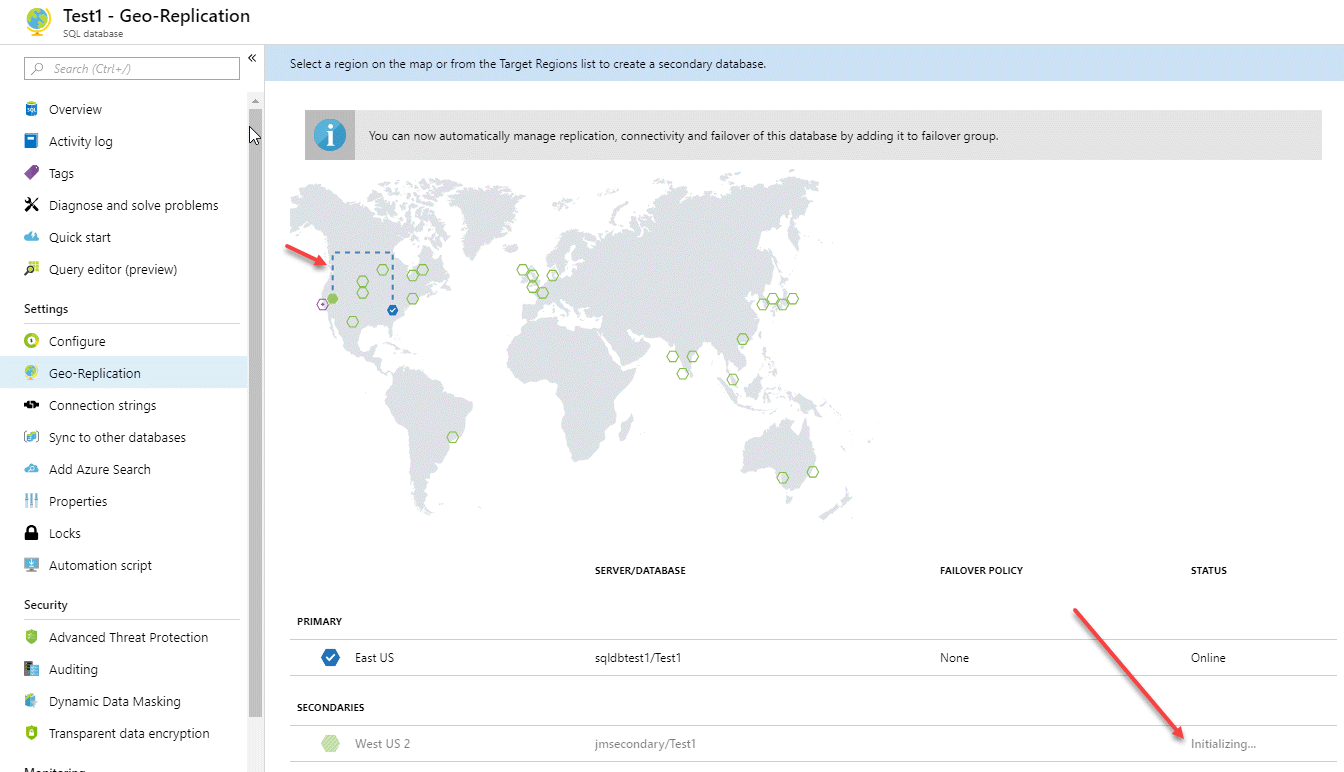Open Locks settings
The width and height of the screenshot is (1344, 772).
[65, 533]
